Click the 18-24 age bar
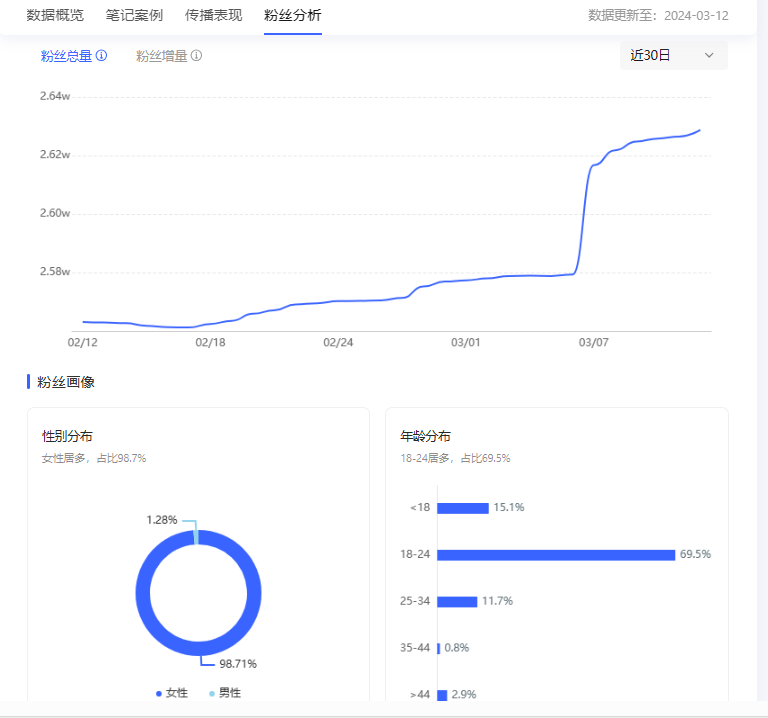 point(555,555)
